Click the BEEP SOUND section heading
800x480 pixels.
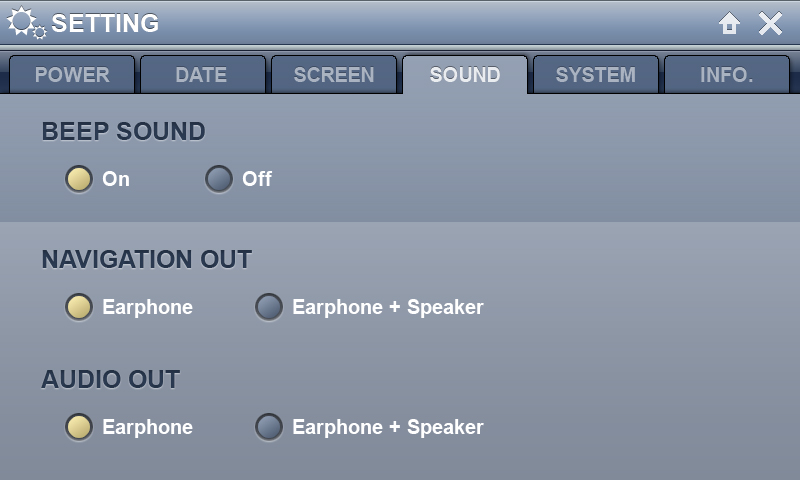coord(123,132)
